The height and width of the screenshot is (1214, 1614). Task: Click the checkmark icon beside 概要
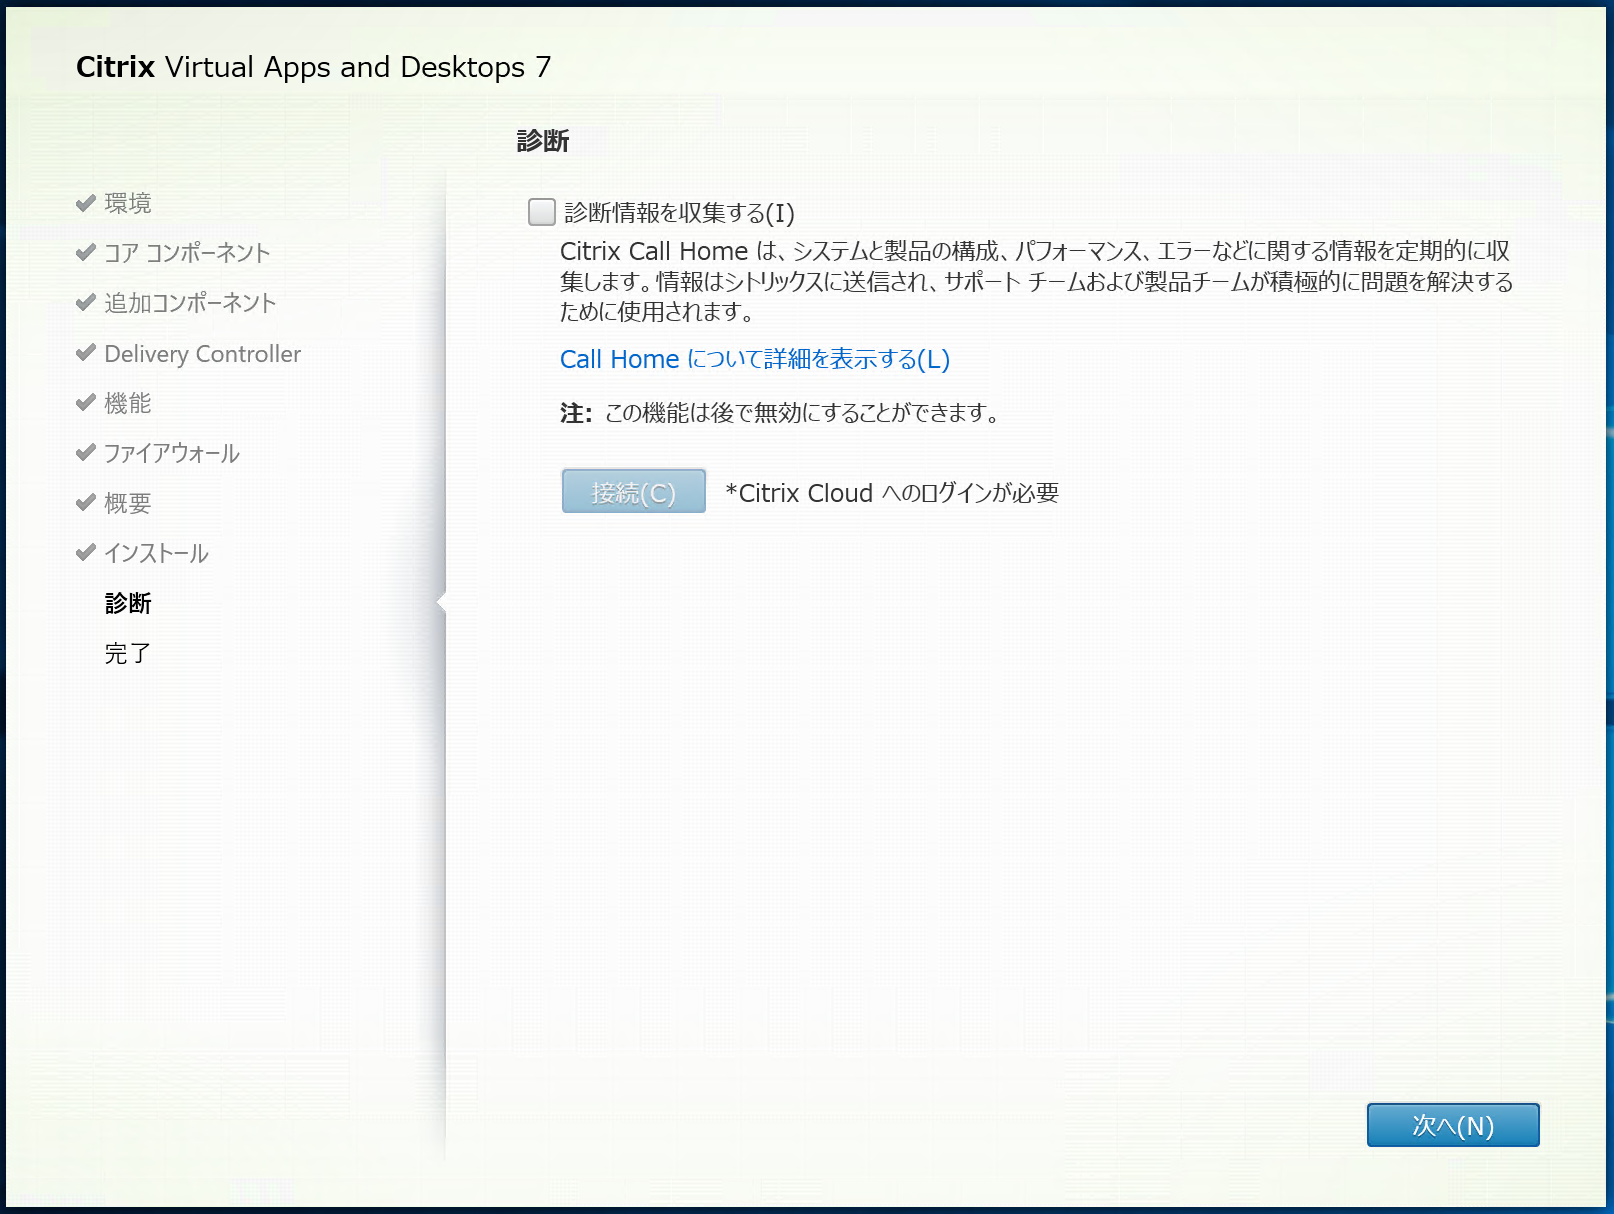(85, 500)
